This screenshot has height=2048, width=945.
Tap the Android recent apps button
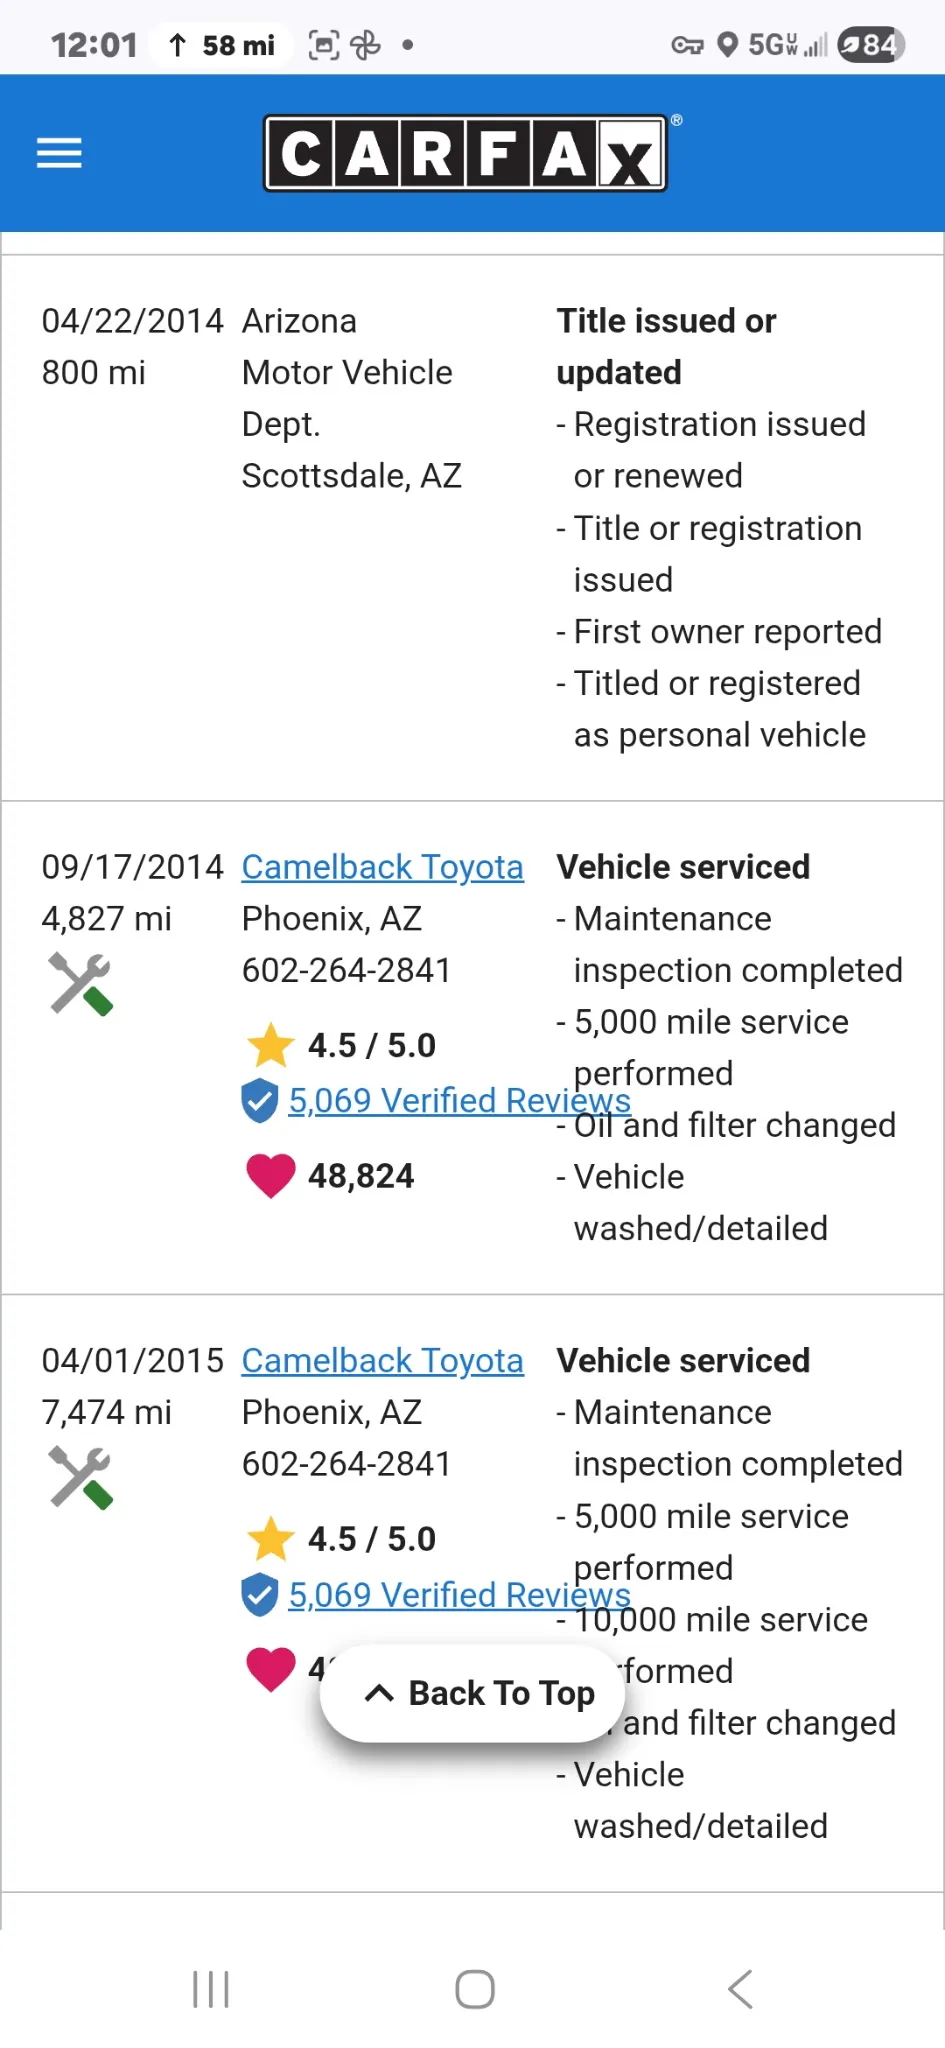click(x=211, y=1989)
